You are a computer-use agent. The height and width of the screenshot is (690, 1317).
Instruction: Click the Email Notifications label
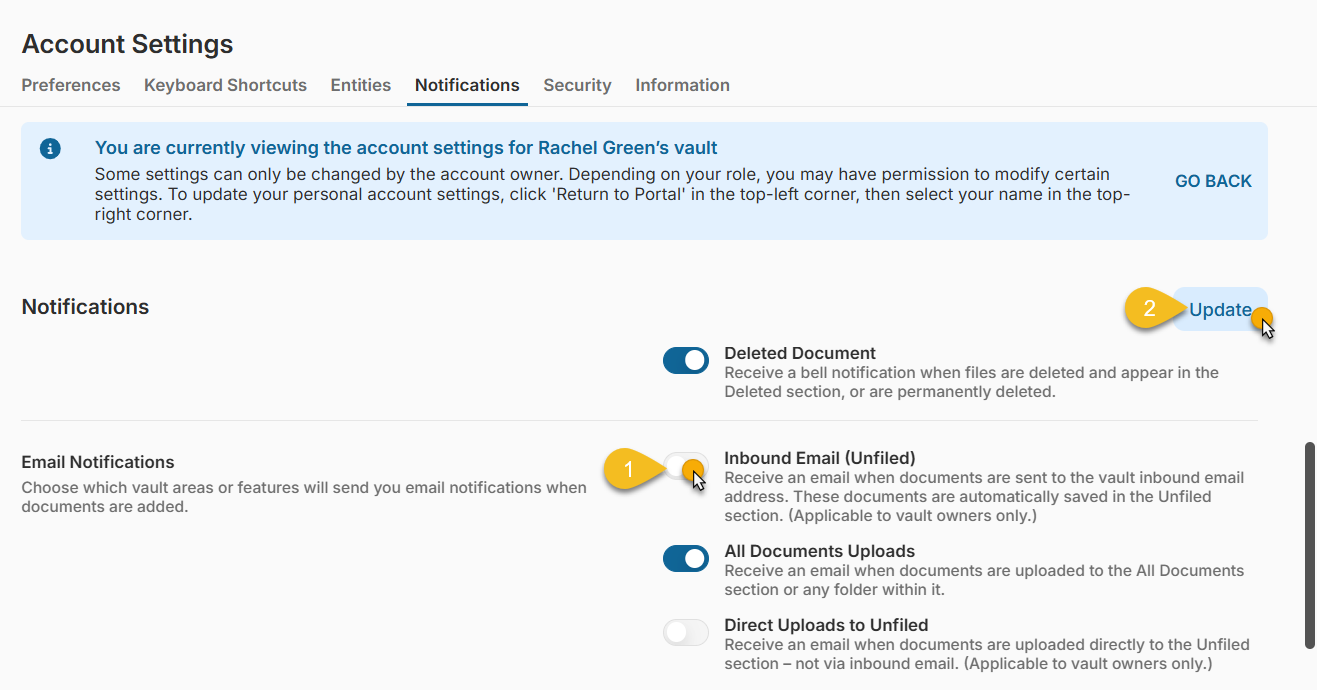coord(97,462)
